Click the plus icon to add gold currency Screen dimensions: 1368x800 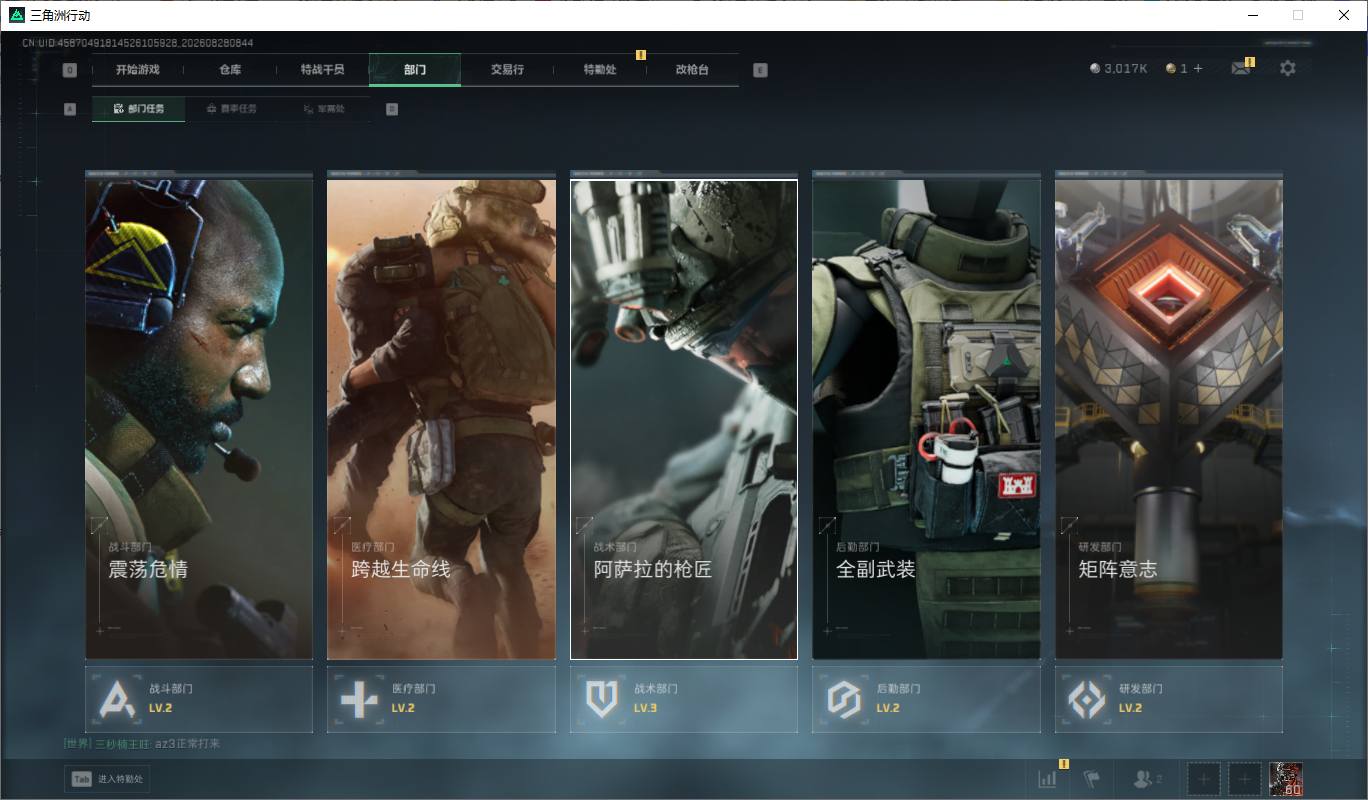[x=1198, y=68]
